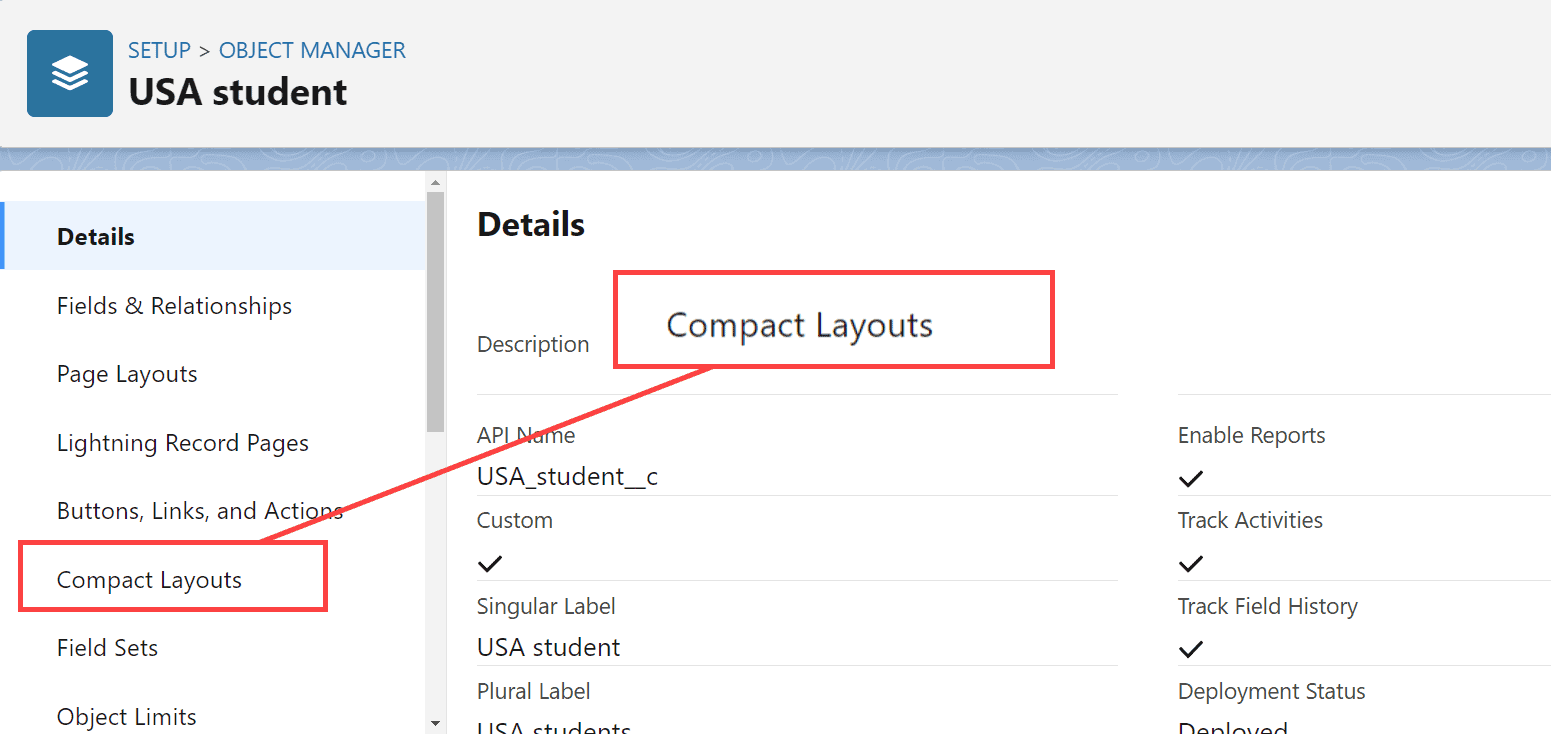Select Field Sets in the sidebar
The width and height of the screenshot is (1551, 734).
[x=107, y=647]
